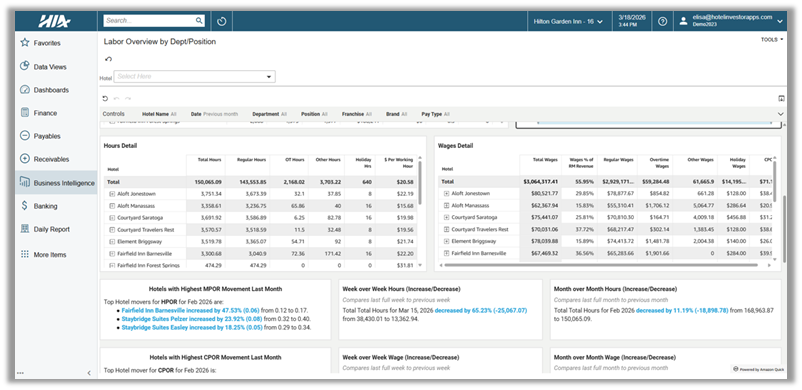Click the date and time 3/18/2026 display
Viewport: 802px width, 390px height.
(632, 20)
